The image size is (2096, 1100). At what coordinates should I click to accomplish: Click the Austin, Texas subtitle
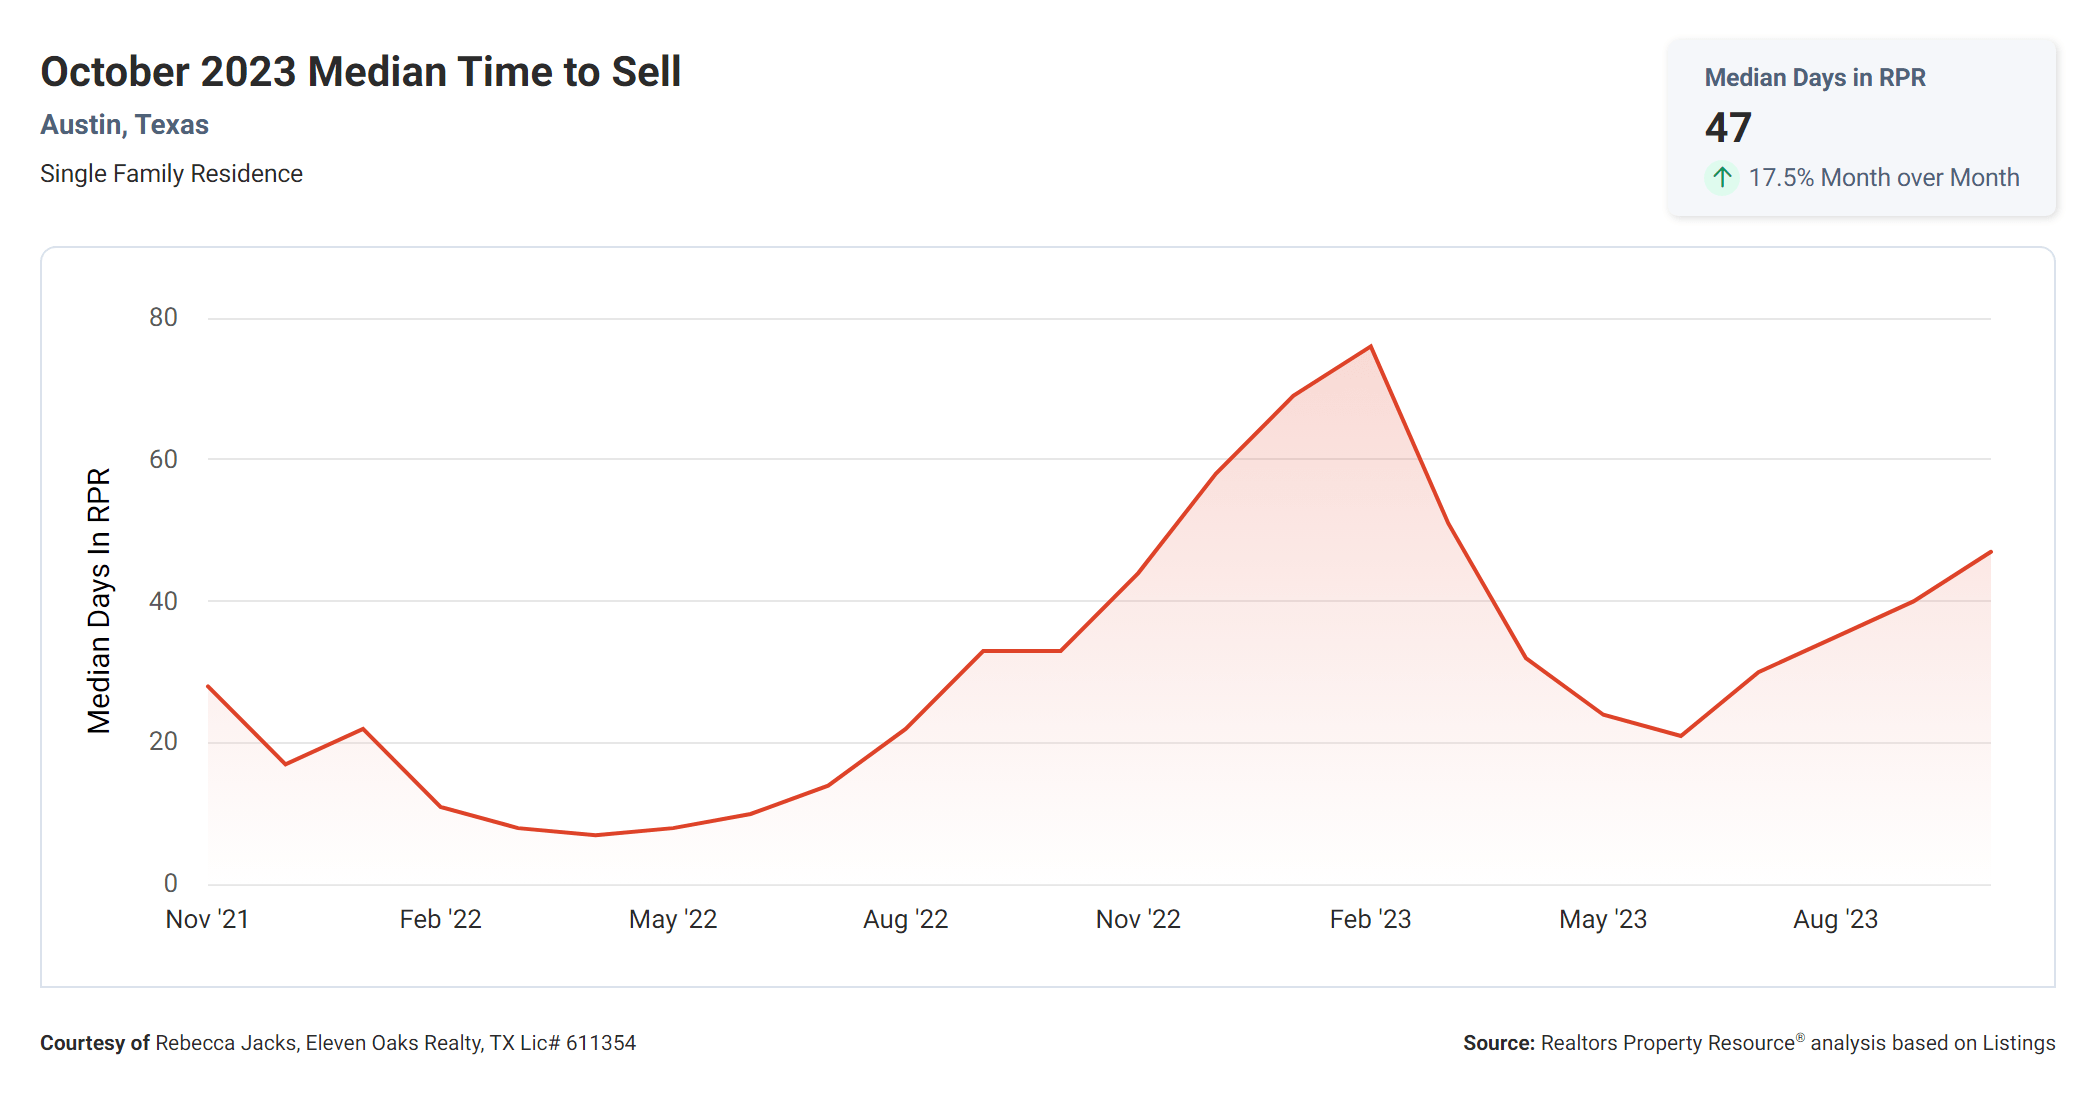(125, 125)
